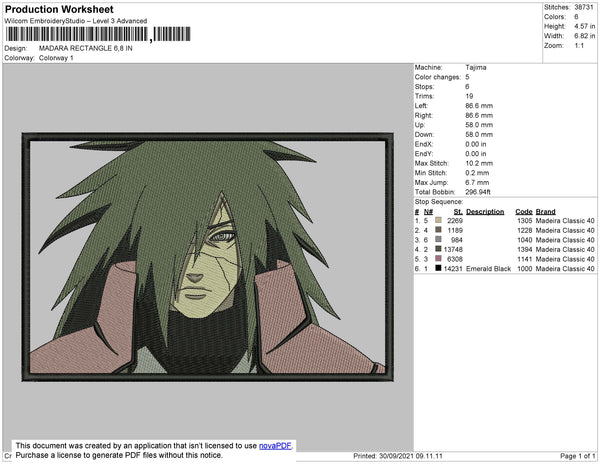600x464 pixels.
Task: Click the 'Emerald Black' description
Action: [488, 269]
